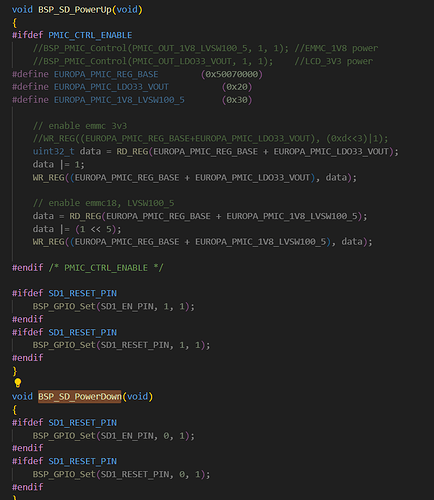Click the "data |= (1 << 5);" line
This screenshot has height=500, width=434.
(77, 229)
